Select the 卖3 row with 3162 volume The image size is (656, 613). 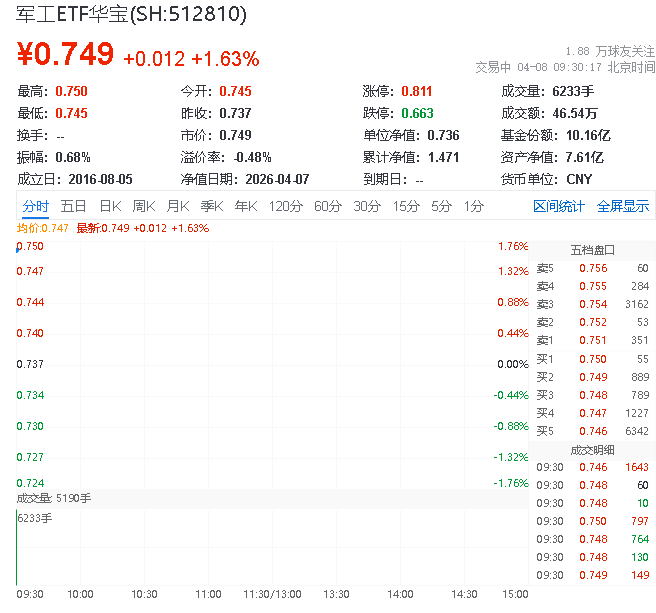pyautogui.click(x=592, y=304)
